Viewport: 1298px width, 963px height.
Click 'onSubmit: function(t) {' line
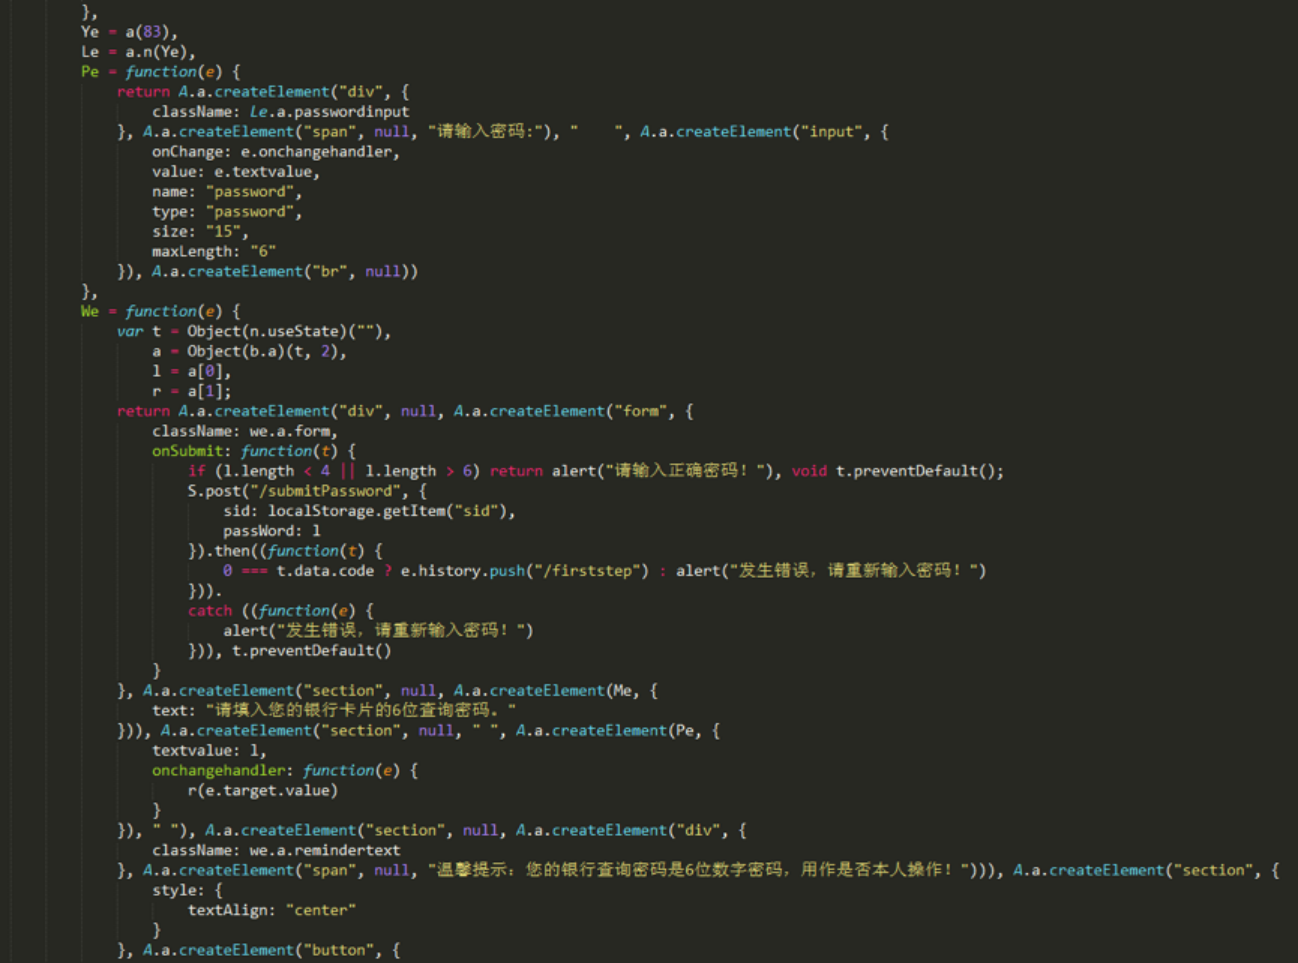pyautogui.click(x=254, y=452)
